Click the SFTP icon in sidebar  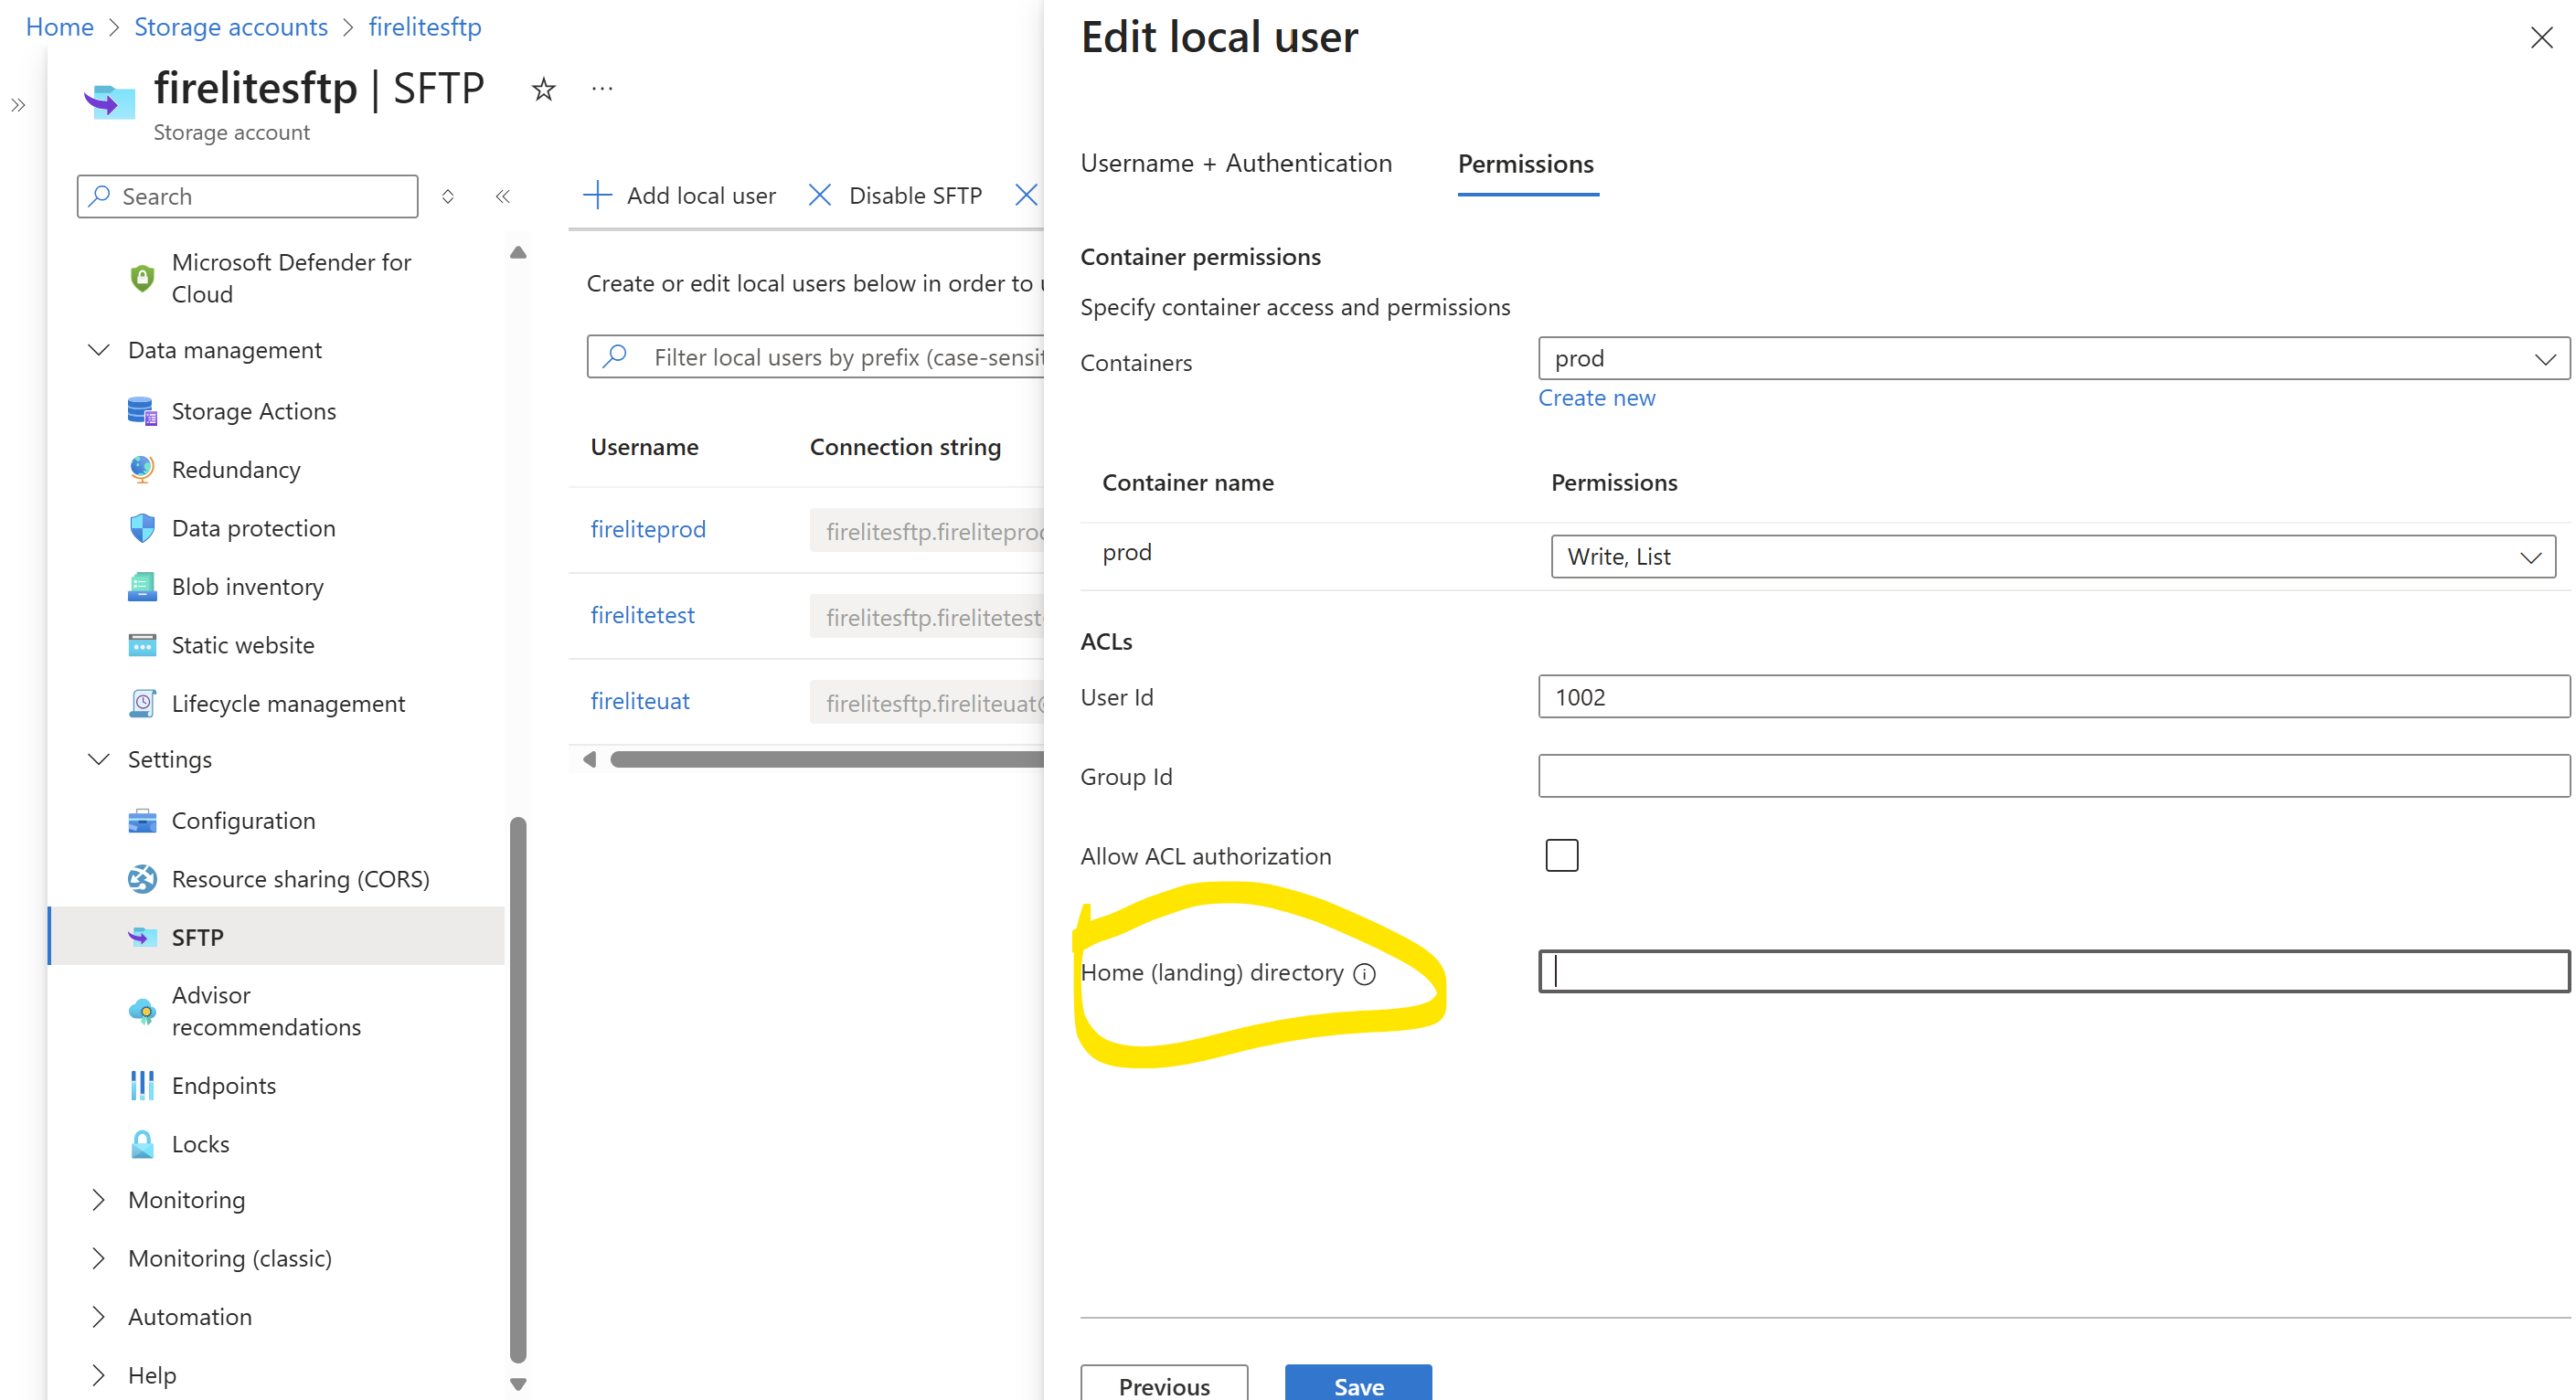142,937
